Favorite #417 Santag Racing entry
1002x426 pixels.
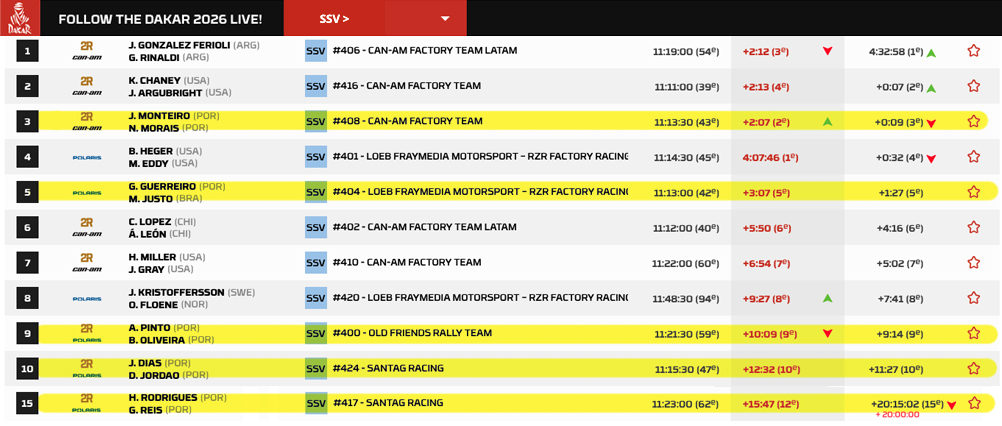(973, 403)
